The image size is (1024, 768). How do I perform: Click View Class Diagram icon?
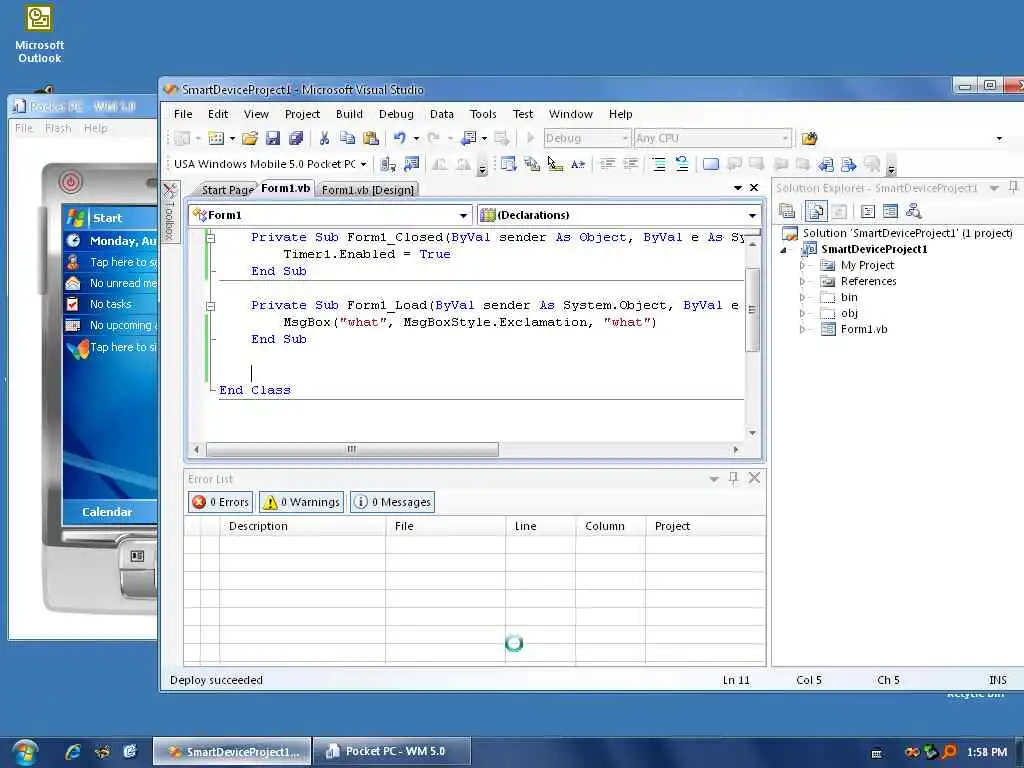click(913, 211)
